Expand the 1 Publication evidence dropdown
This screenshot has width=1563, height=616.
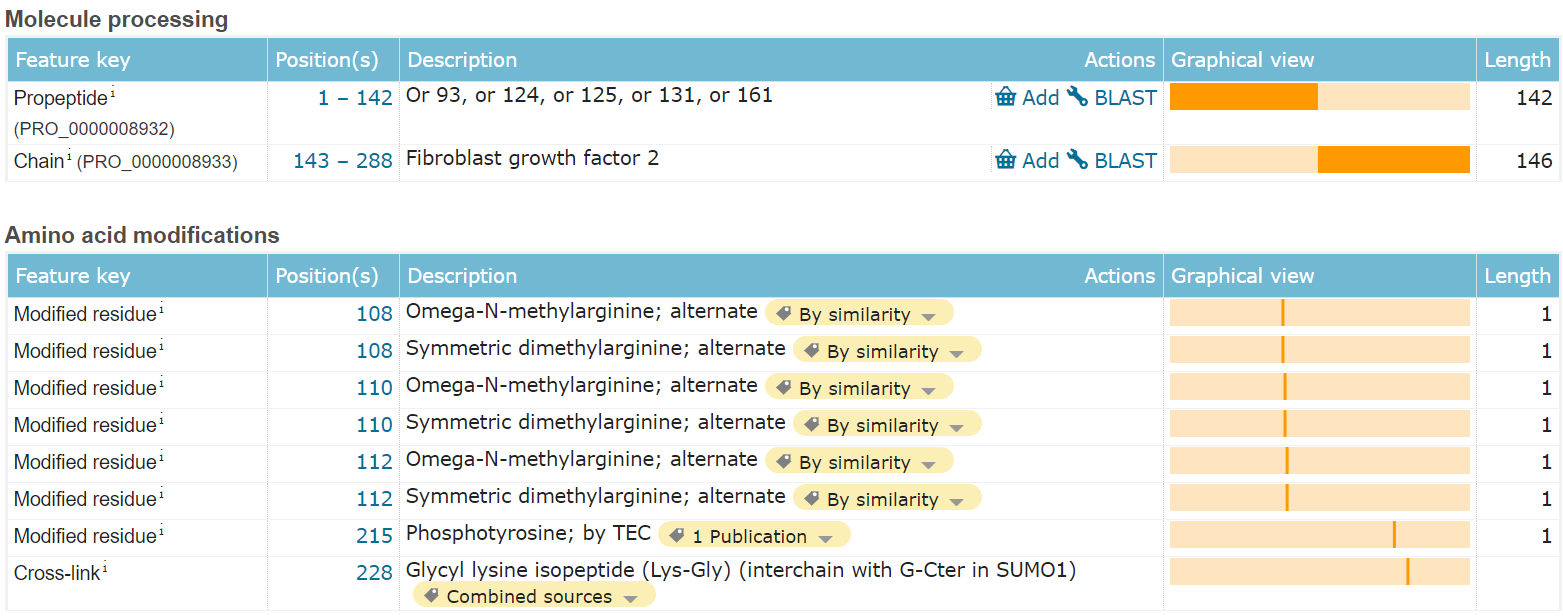825,538
